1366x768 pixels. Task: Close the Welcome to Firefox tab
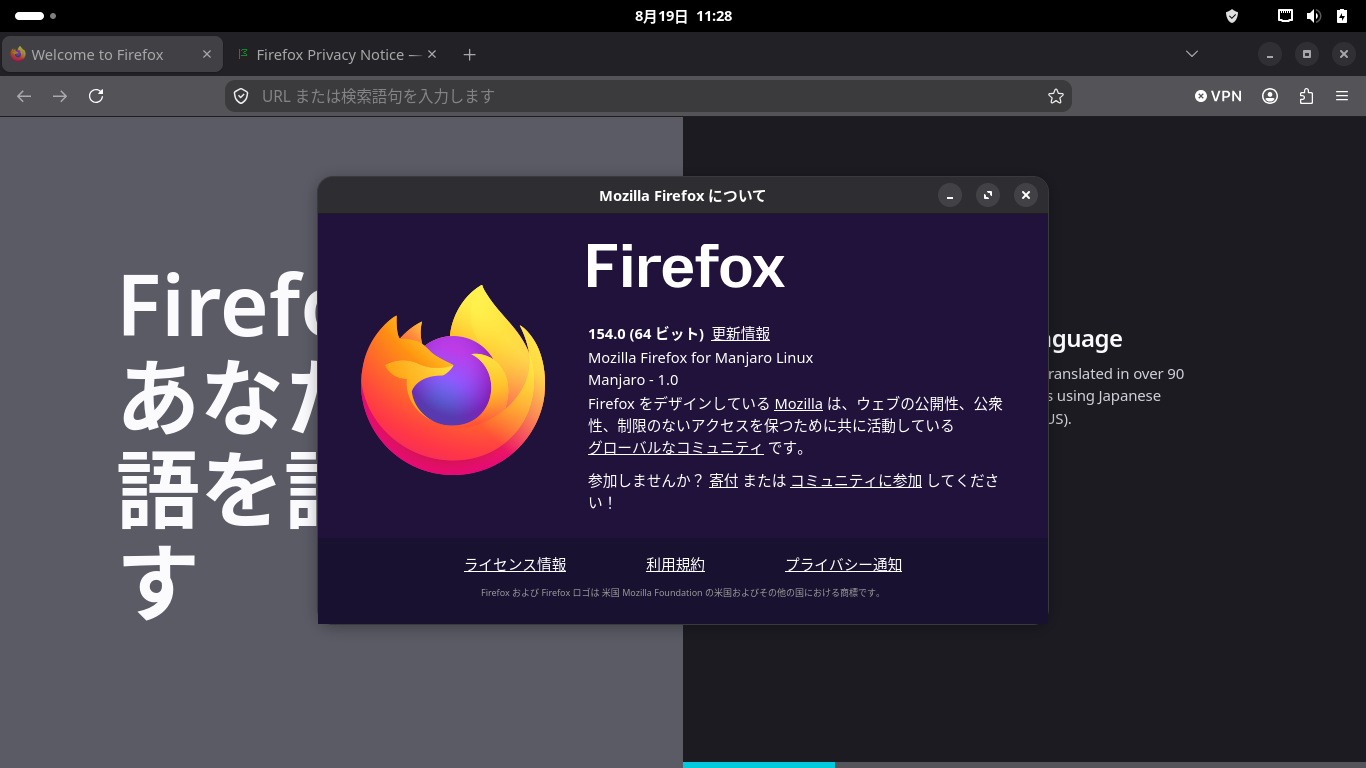(x=207, y=54)
